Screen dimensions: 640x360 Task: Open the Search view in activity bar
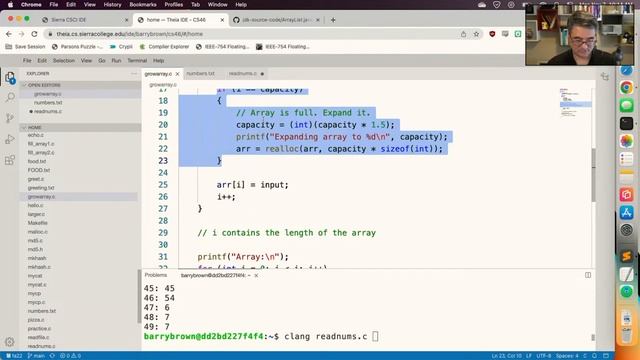[x=10, y=97]
